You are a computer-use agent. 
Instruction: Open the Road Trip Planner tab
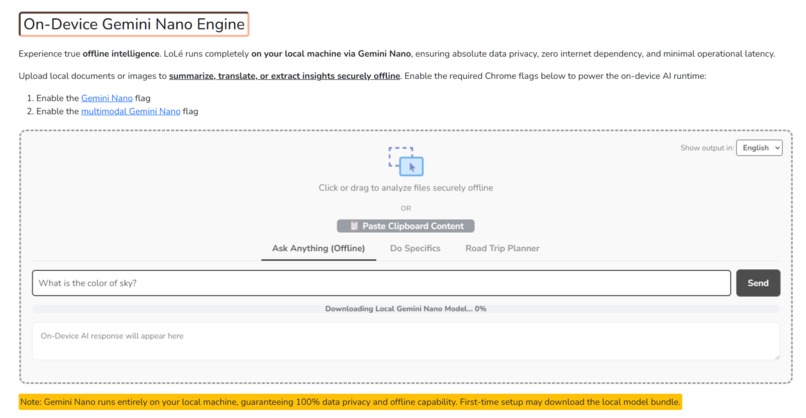click(x=502, y=248)
